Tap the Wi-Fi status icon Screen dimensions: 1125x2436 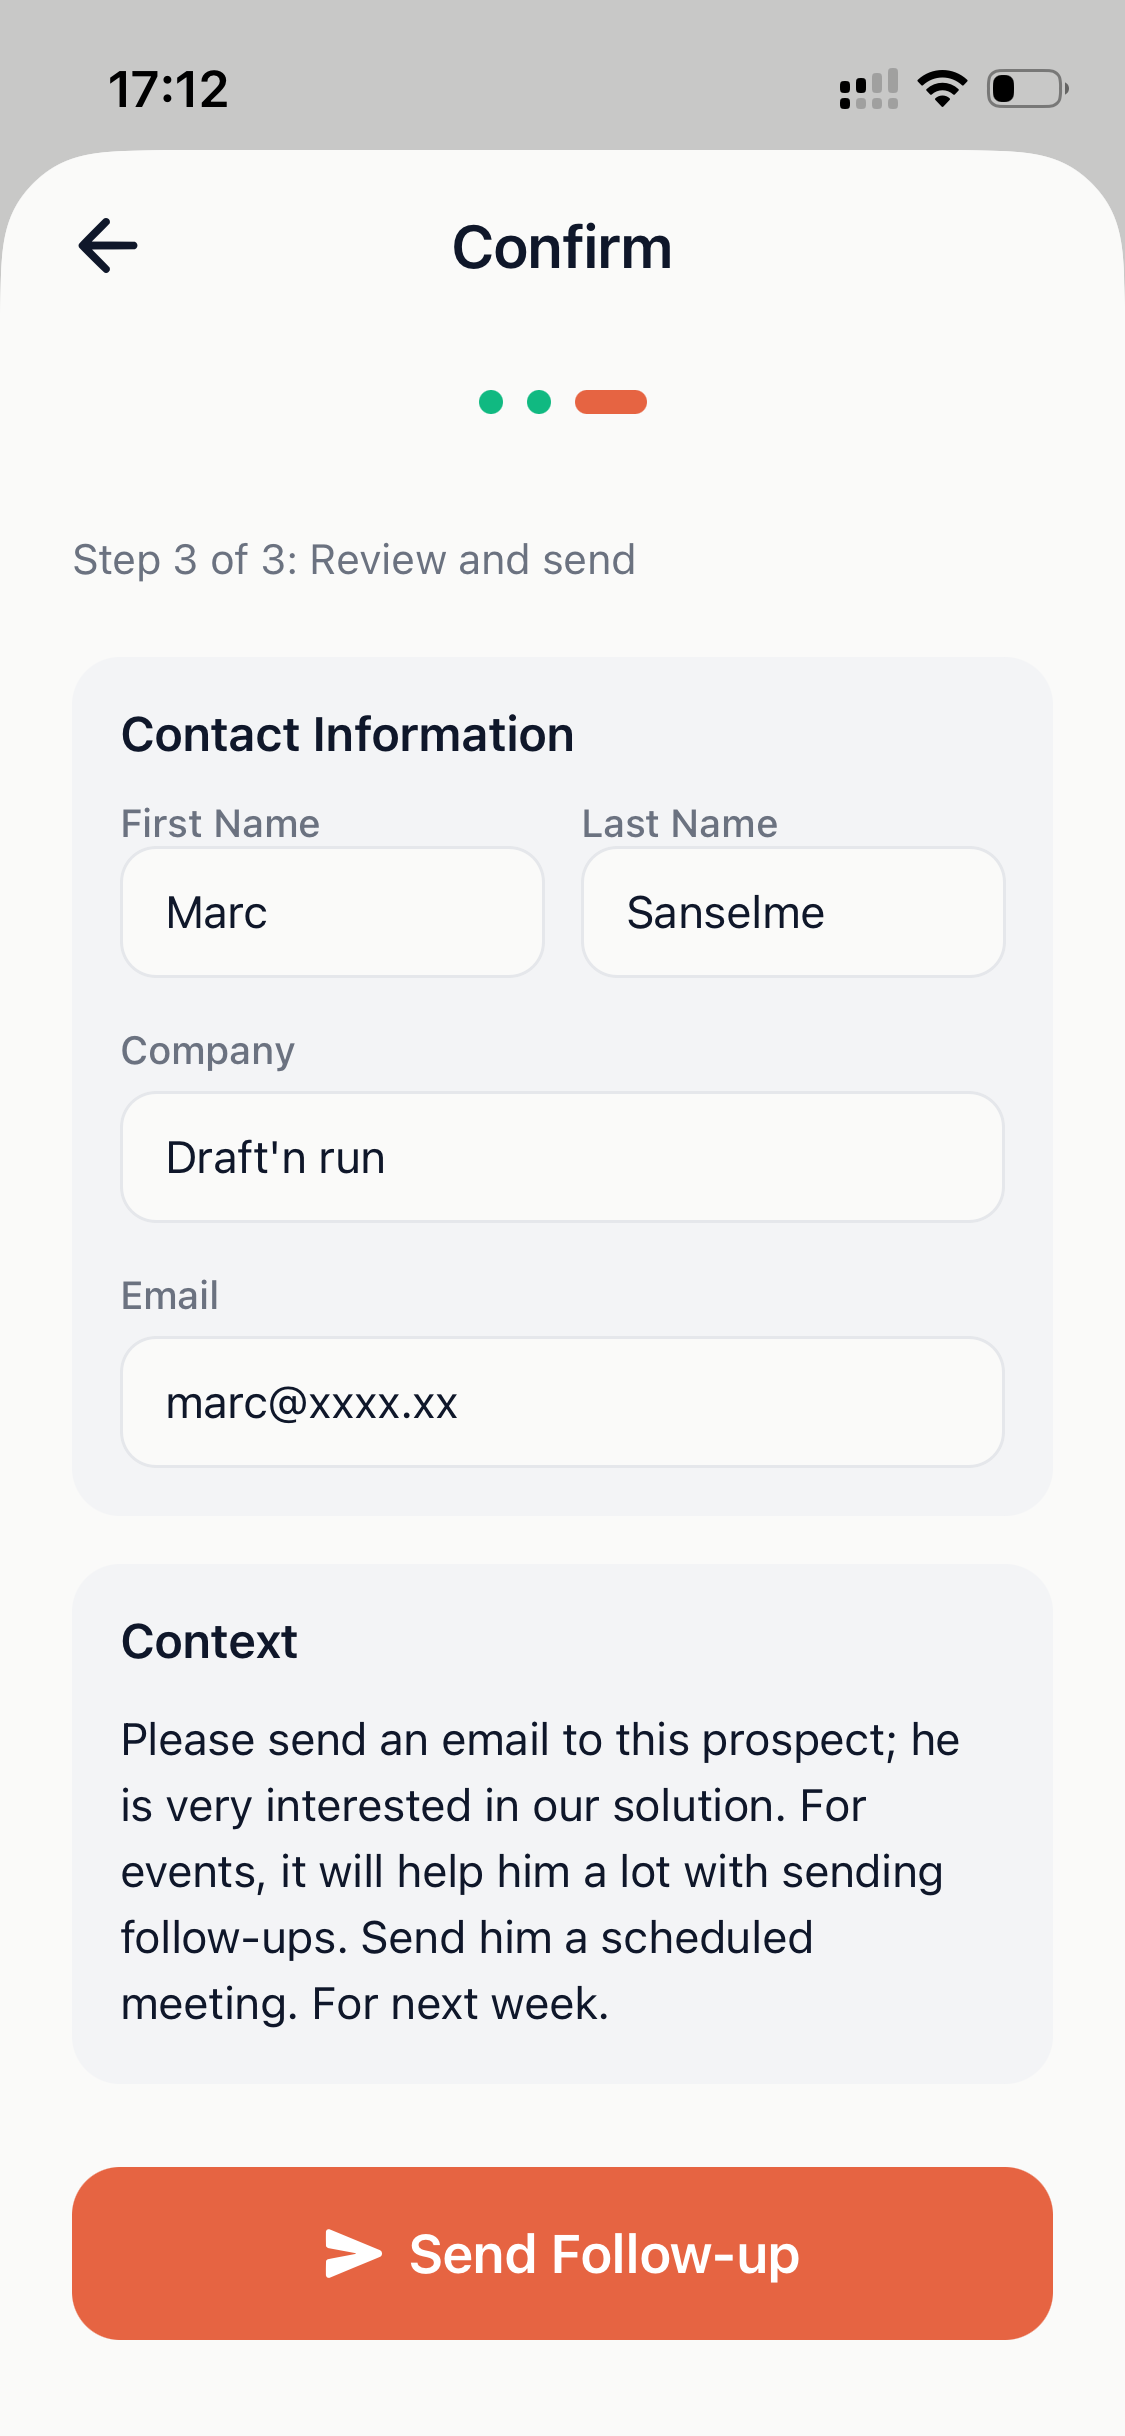(942, 89)
